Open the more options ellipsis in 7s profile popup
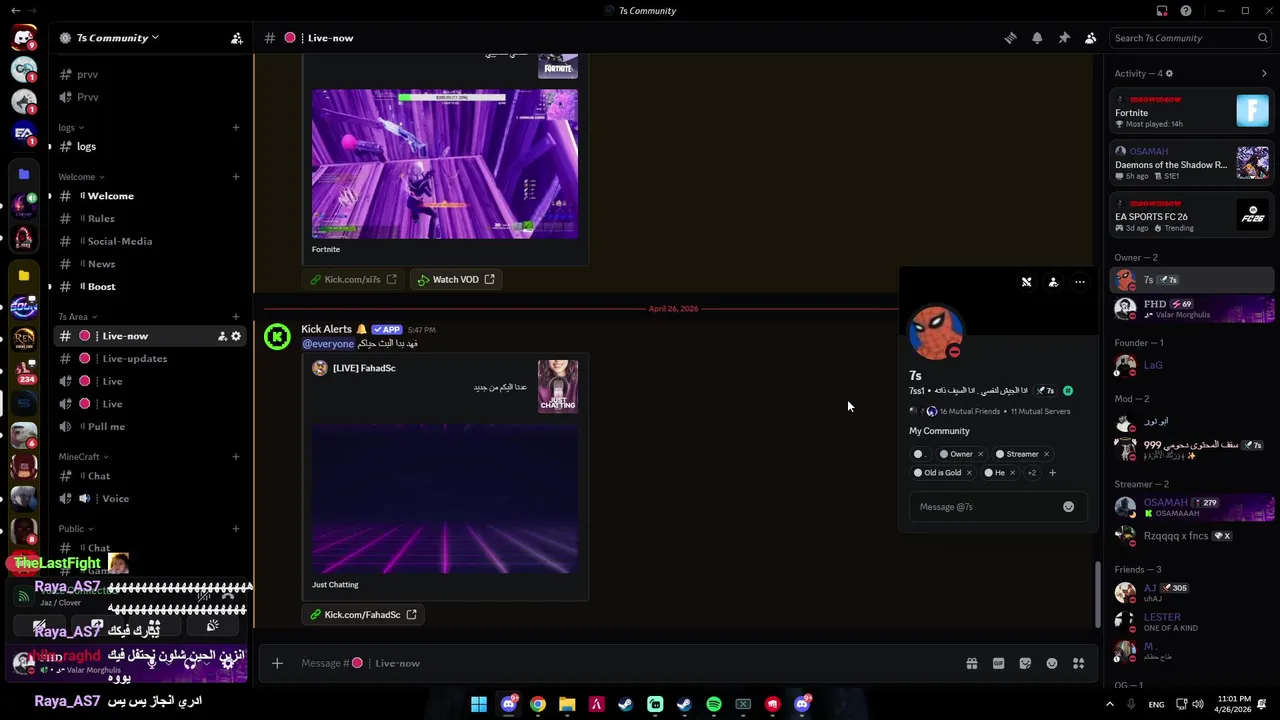Viewport: 1280px width, 720px height. (x=1080, y=282)
